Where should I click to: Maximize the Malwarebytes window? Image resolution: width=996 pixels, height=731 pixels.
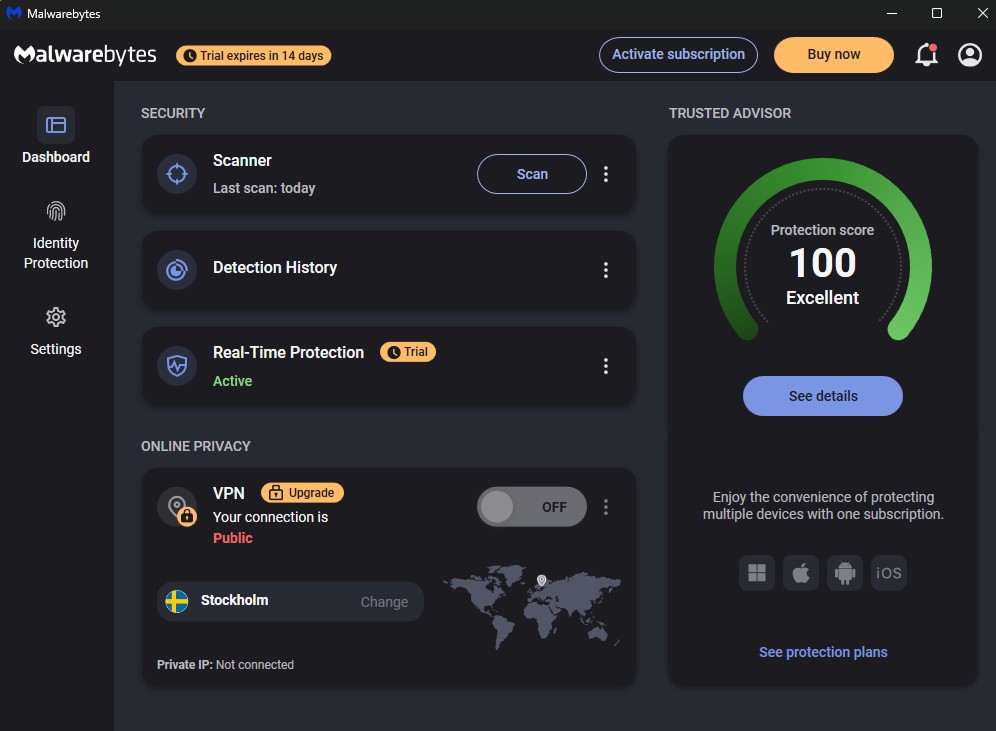point(937,13)
